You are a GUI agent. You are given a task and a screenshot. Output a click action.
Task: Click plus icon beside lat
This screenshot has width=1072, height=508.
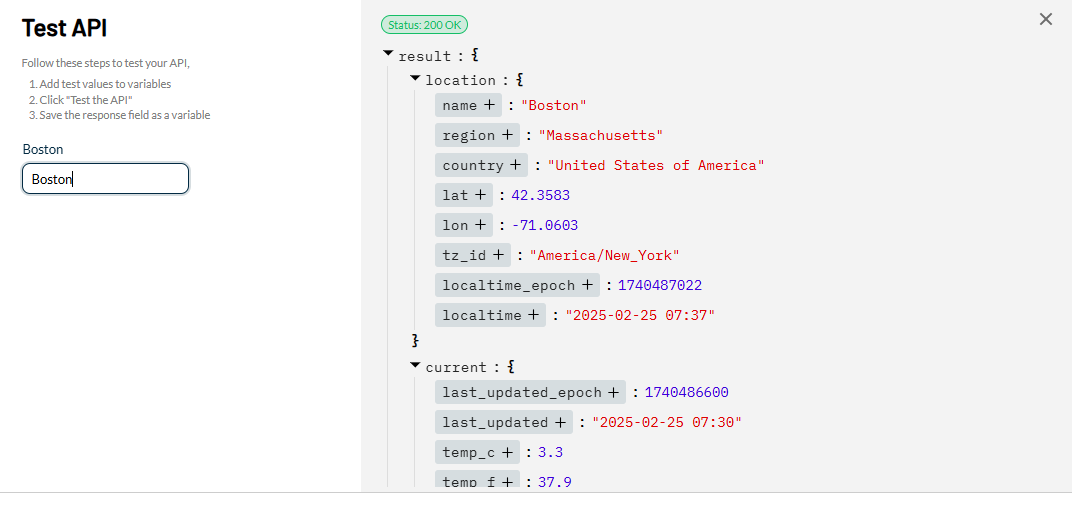(480, 196)
